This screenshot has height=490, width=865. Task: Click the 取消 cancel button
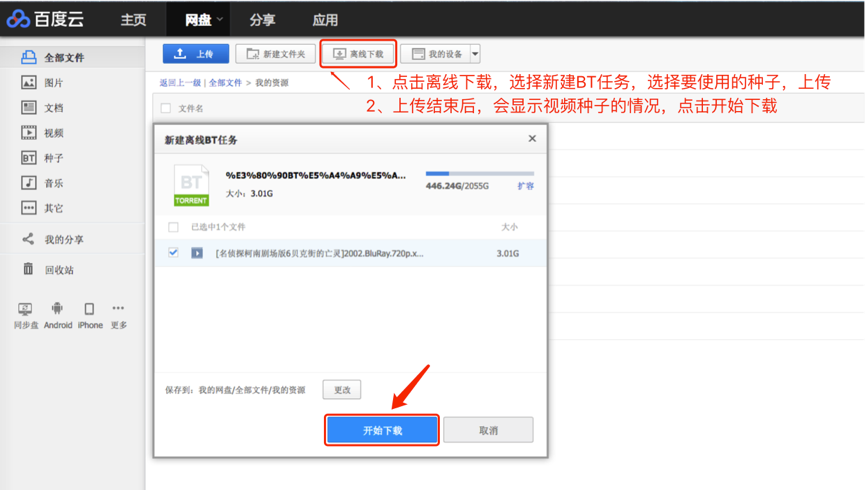coord(488,430)
